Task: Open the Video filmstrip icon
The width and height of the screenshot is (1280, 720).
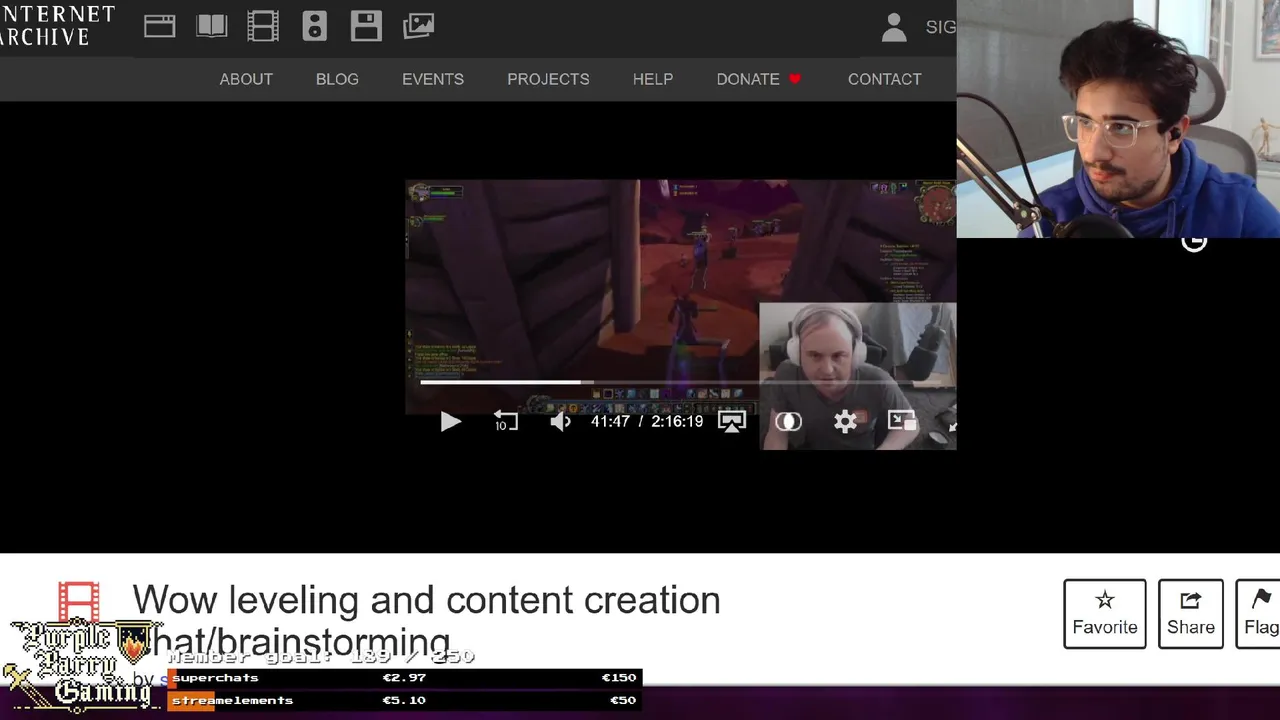Action: (x=263, y=26)
